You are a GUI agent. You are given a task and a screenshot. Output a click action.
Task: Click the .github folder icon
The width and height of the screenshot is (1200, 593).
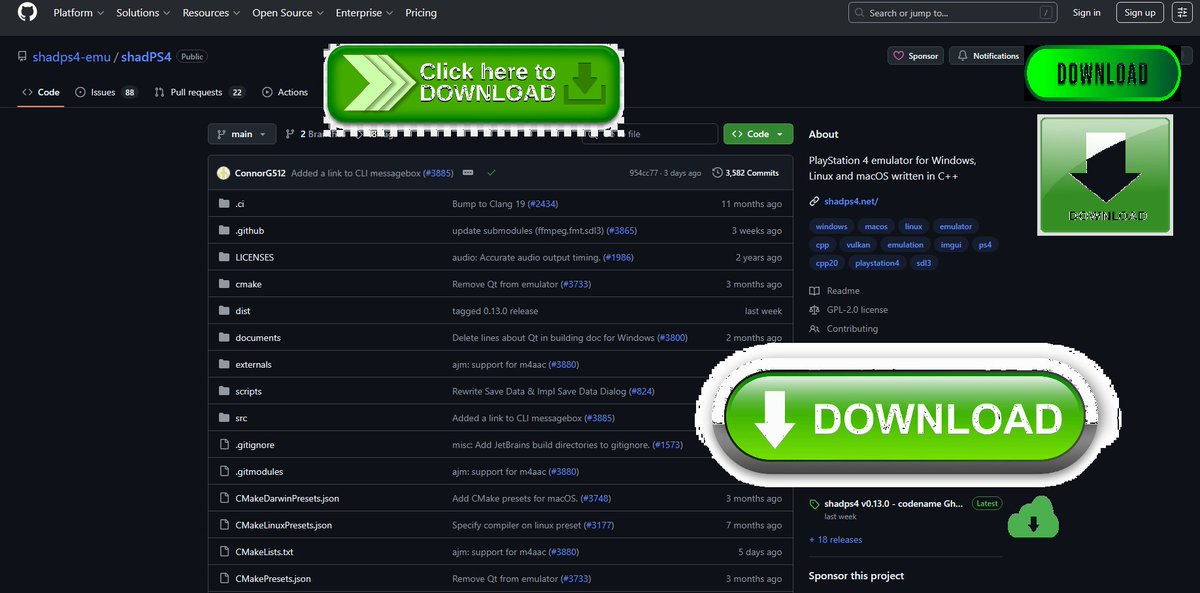224,231
